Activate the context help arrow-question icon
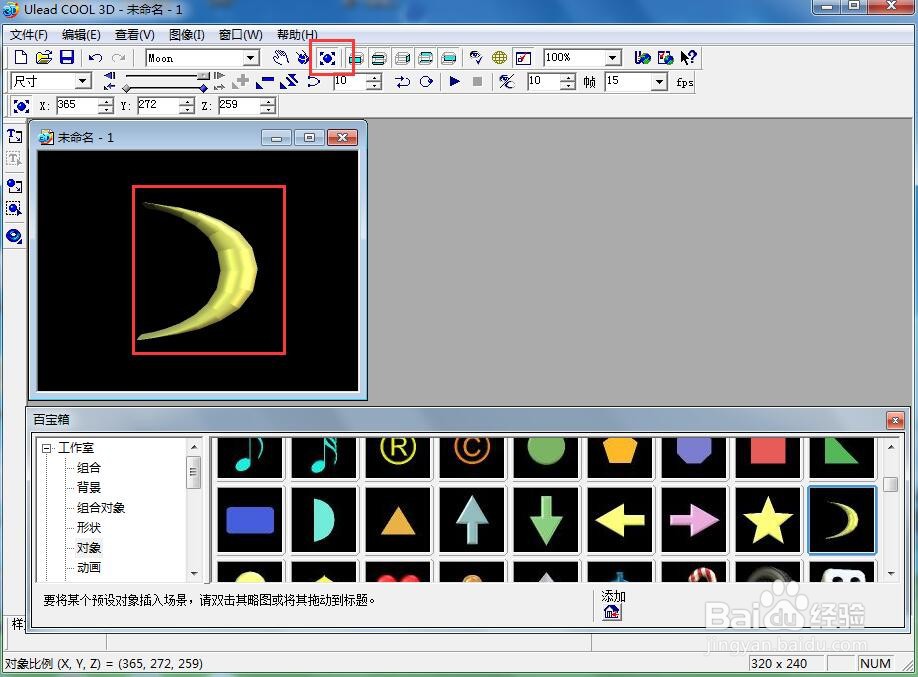Viewport: 918px width, 677px height. [x=688, y=57]
